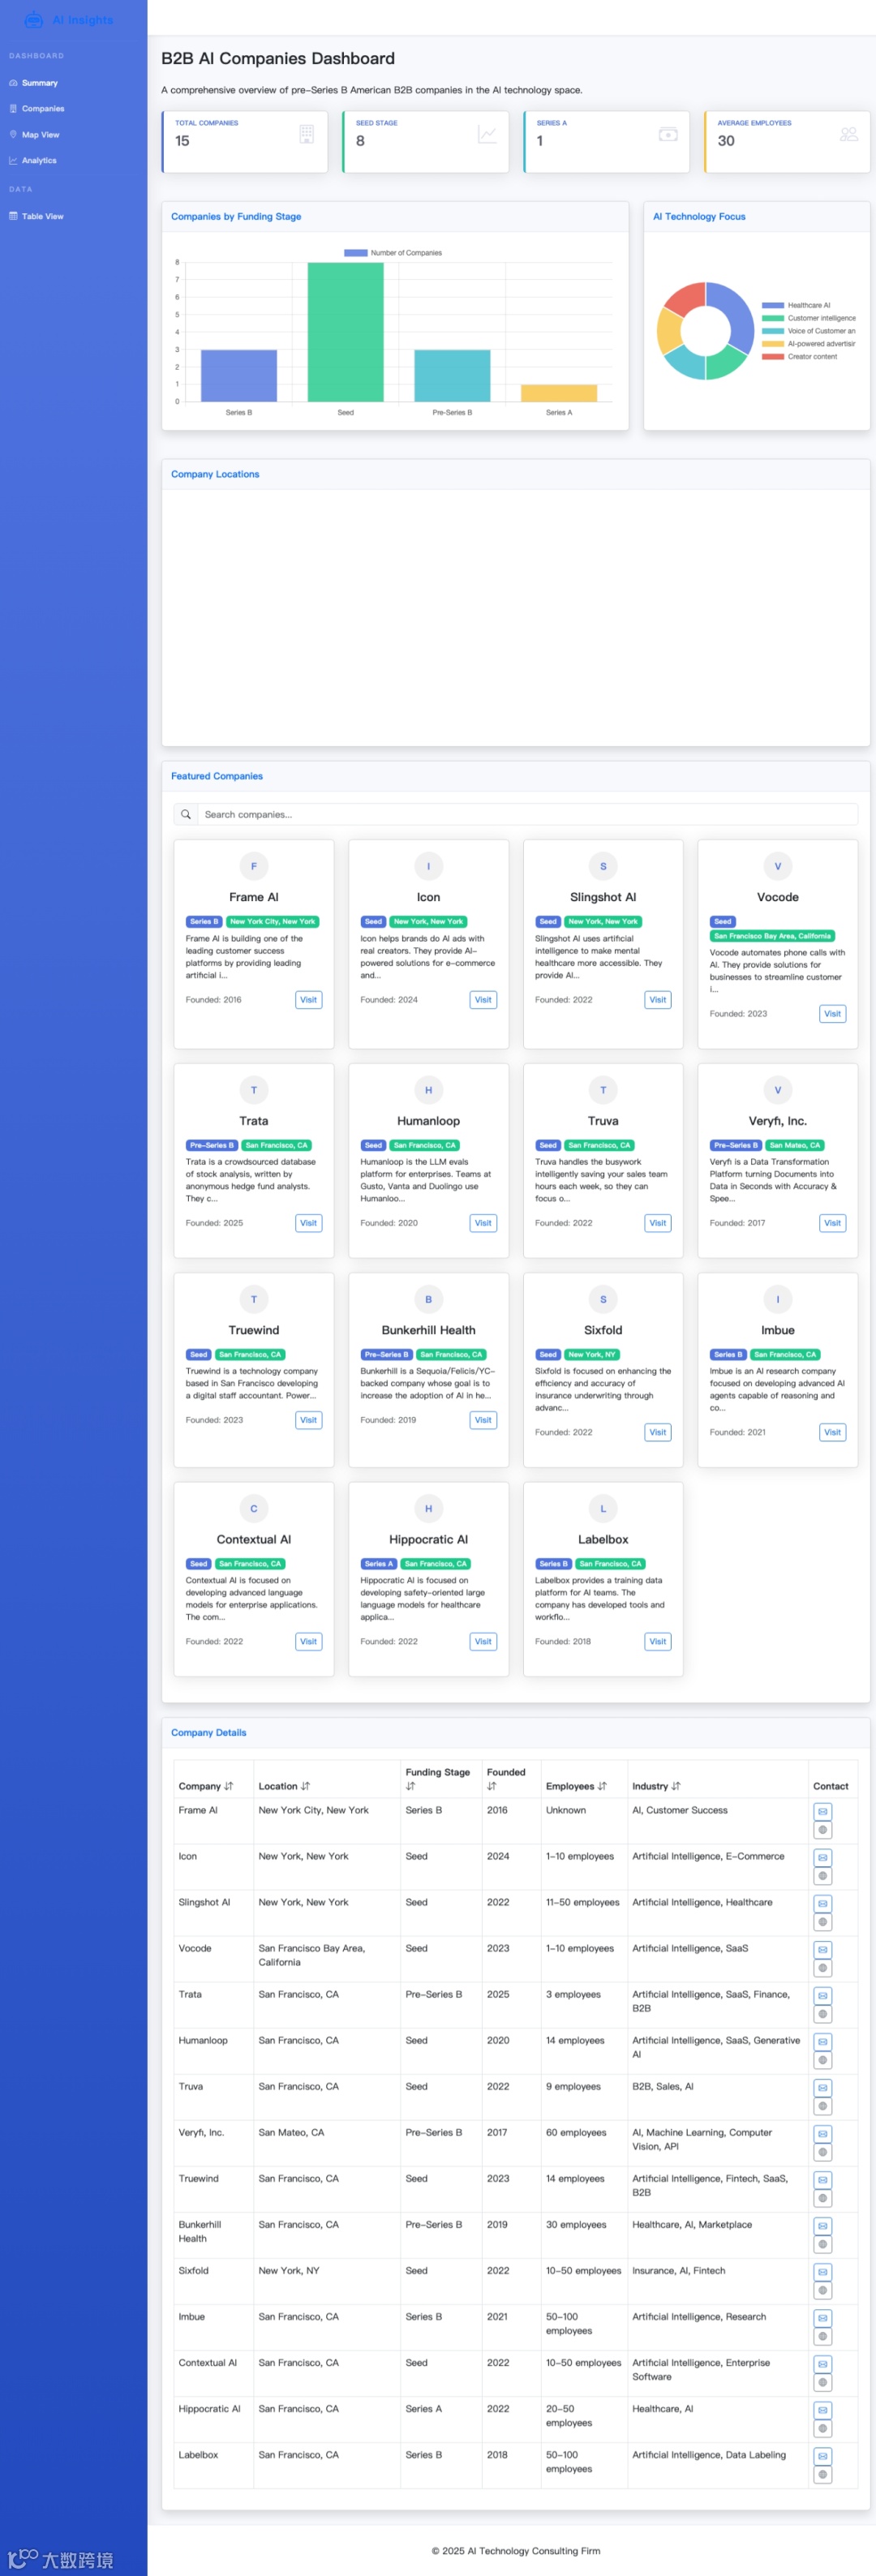Click the Series A badge on Hippocratic AI card
Screen dimensions: 876x2576
click(x=378, y=1564)
